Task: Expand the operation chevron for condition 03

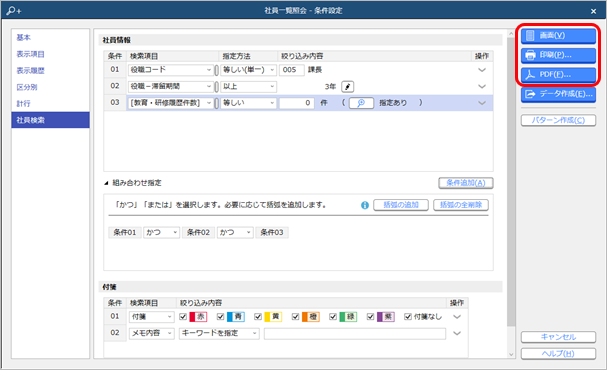Action: 482,103
